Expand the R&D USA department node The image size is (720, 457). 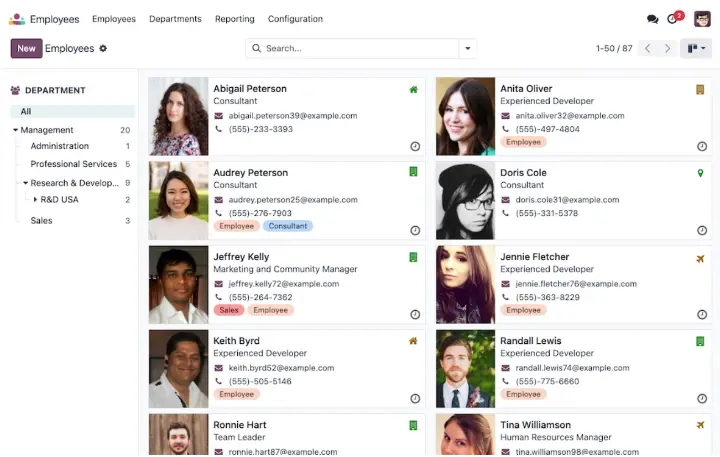click(35, 200)
